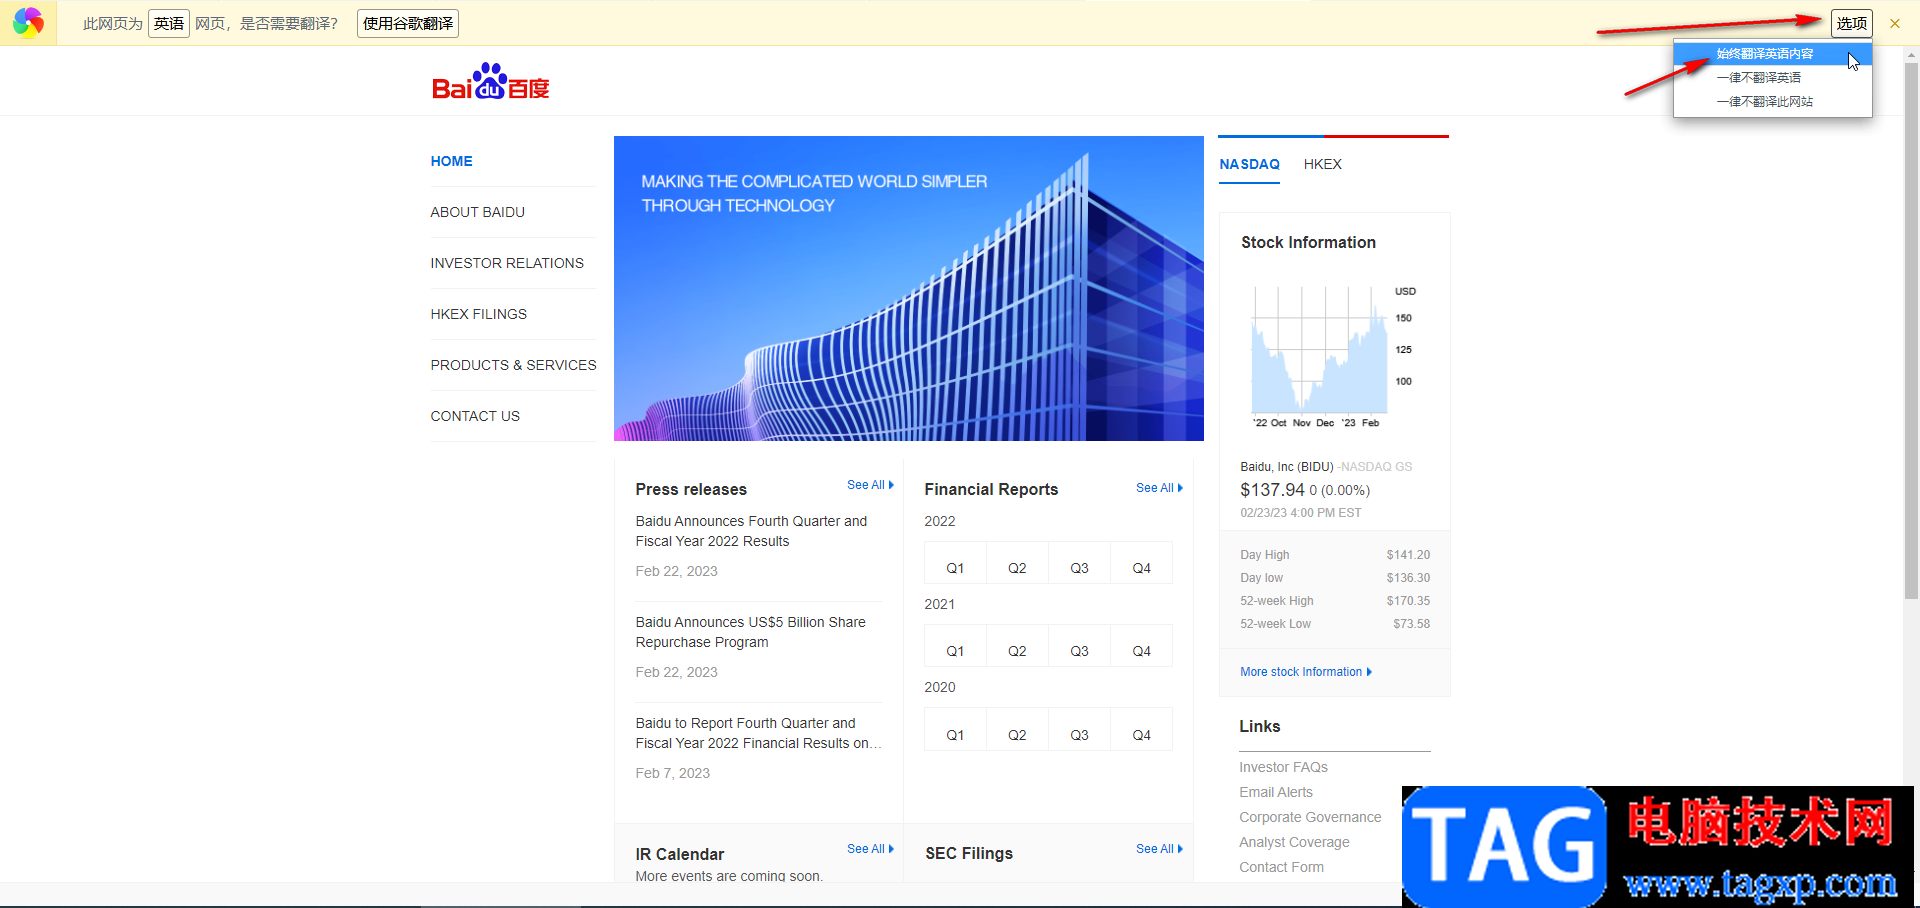Select 一律不翻译此网站 menu option

(1764, 102)
